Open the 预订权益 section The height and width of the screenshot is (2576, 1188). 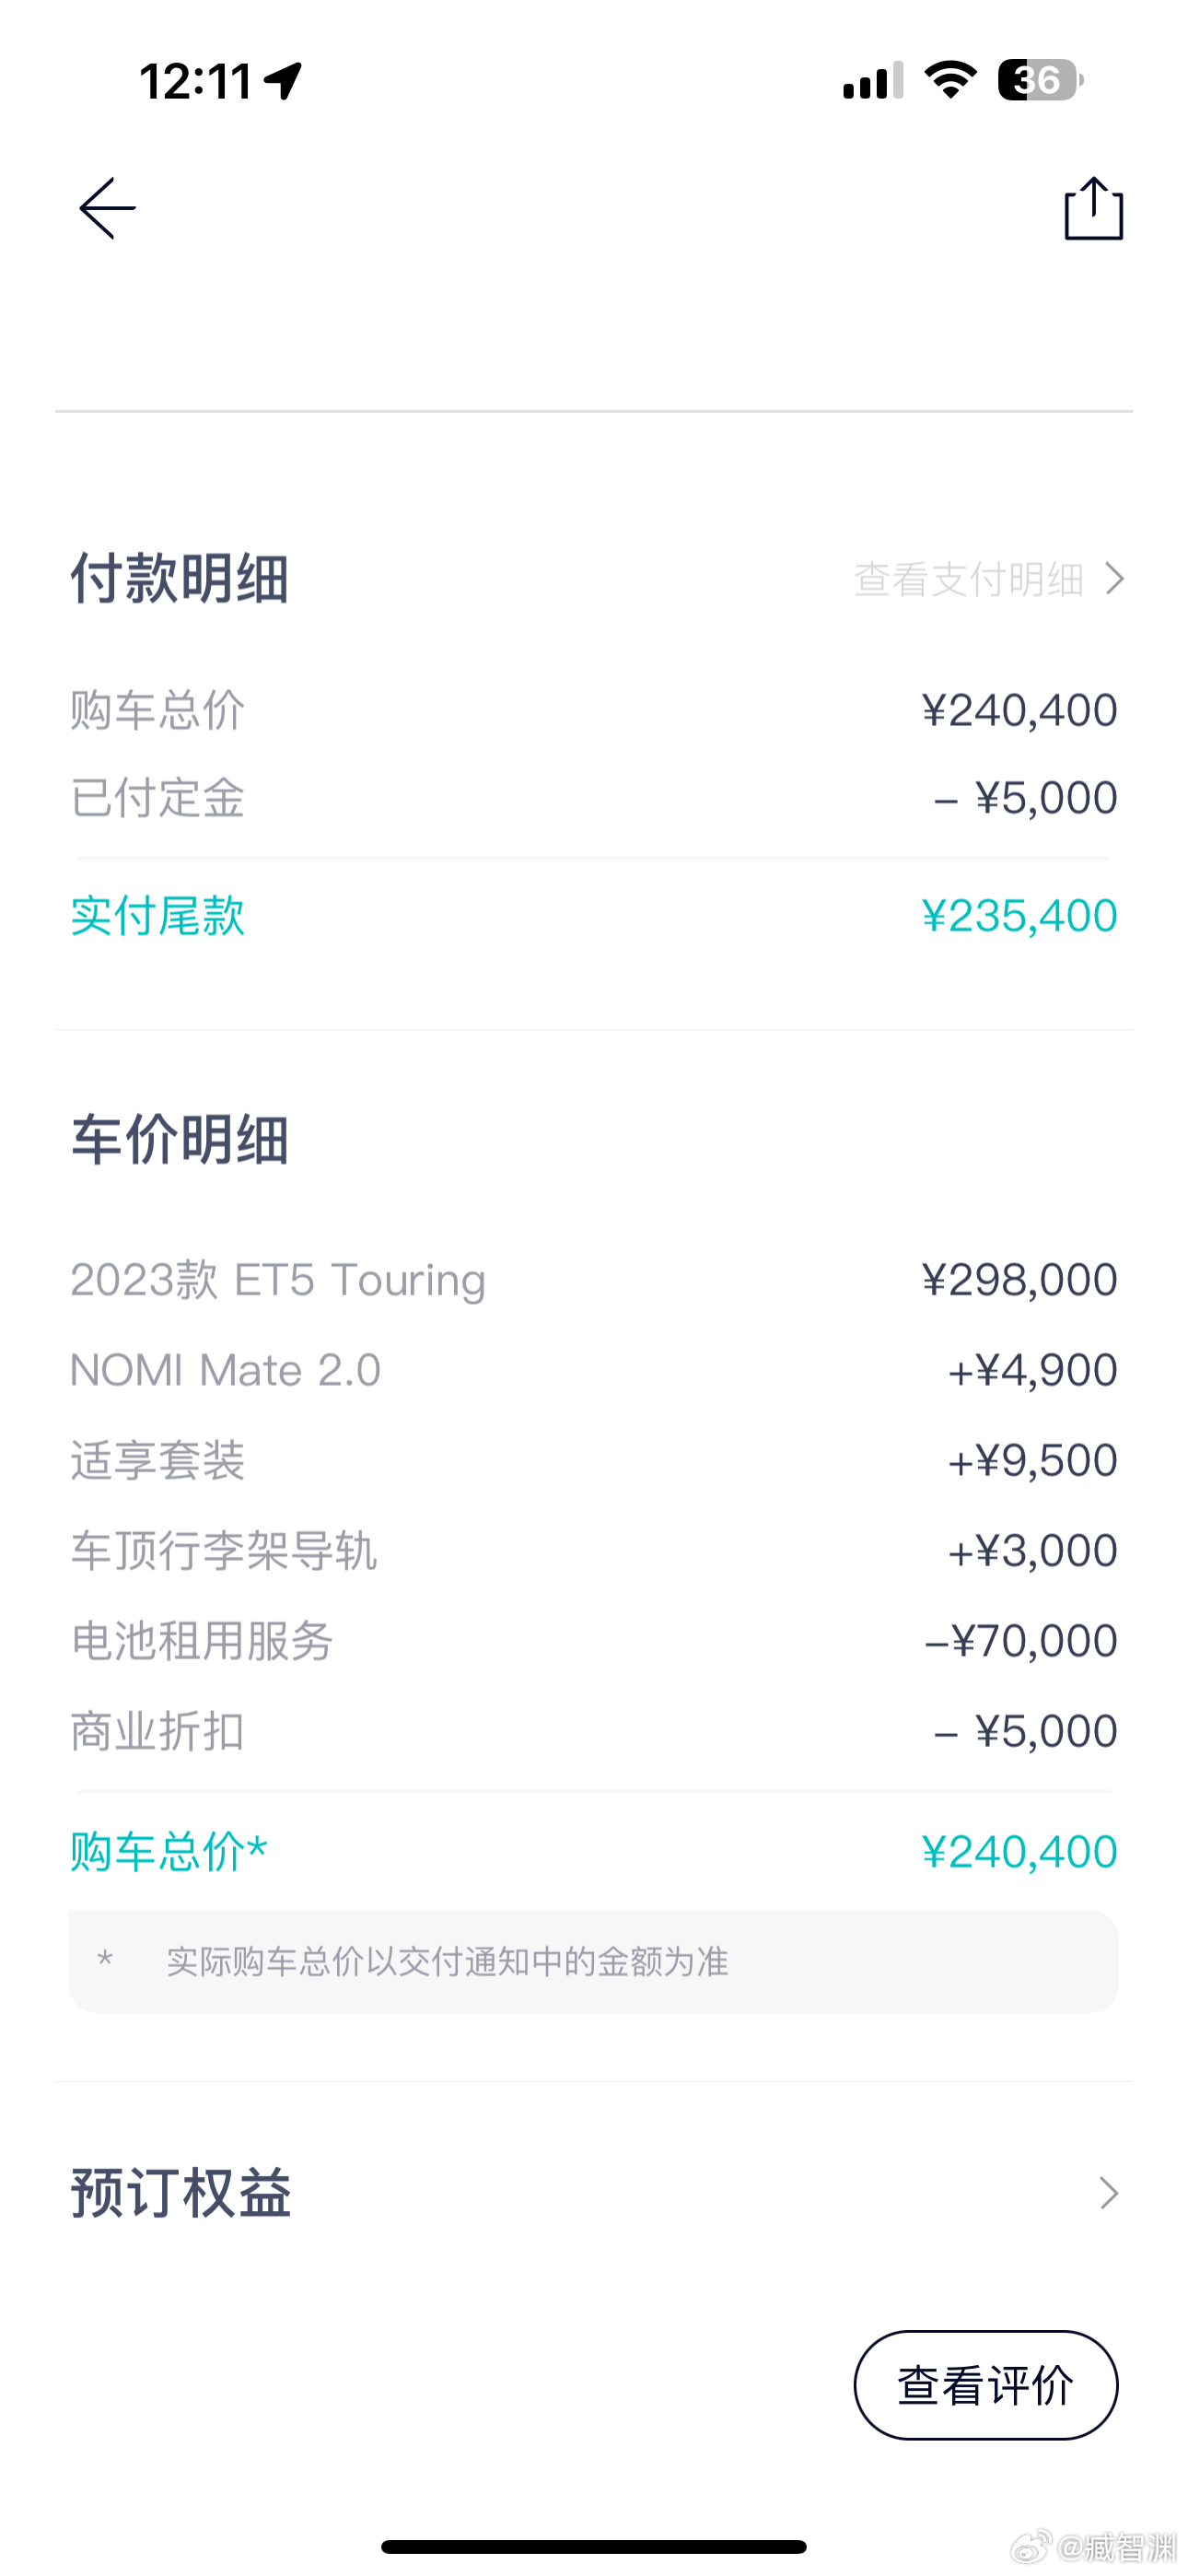click(x=594, y=2192)
